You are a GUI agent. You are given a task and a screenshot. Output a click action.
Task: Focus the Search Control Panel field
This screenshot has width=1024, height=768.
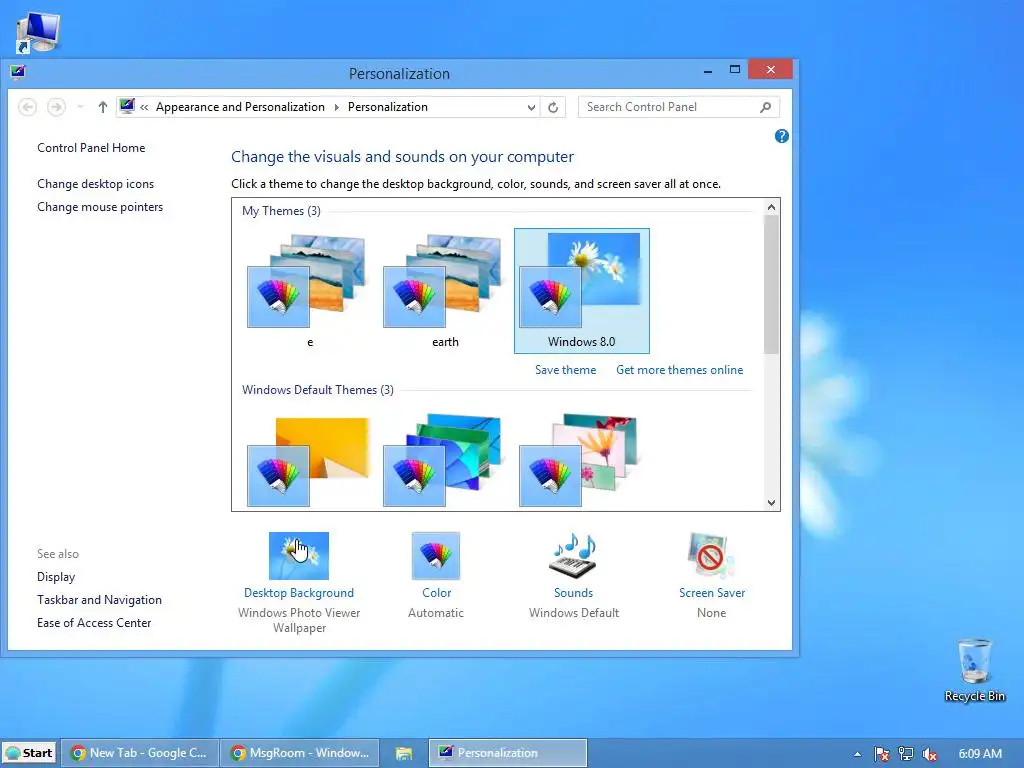(679, 107)
